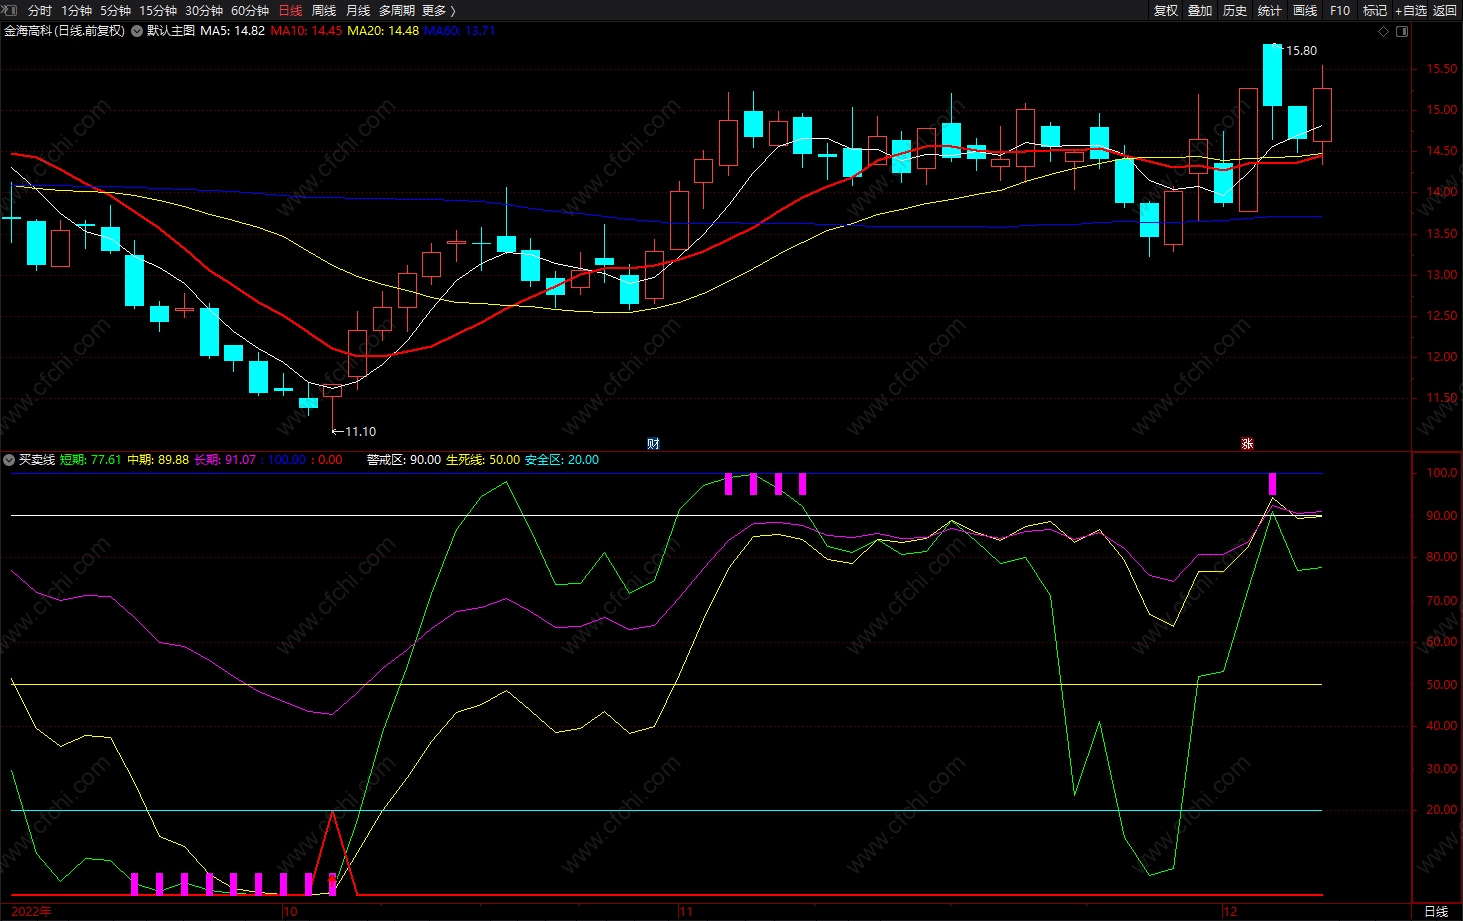The image size is (1463, 921).
Task: Click the red MA10: 14.45 value
Action: [307, 31]
